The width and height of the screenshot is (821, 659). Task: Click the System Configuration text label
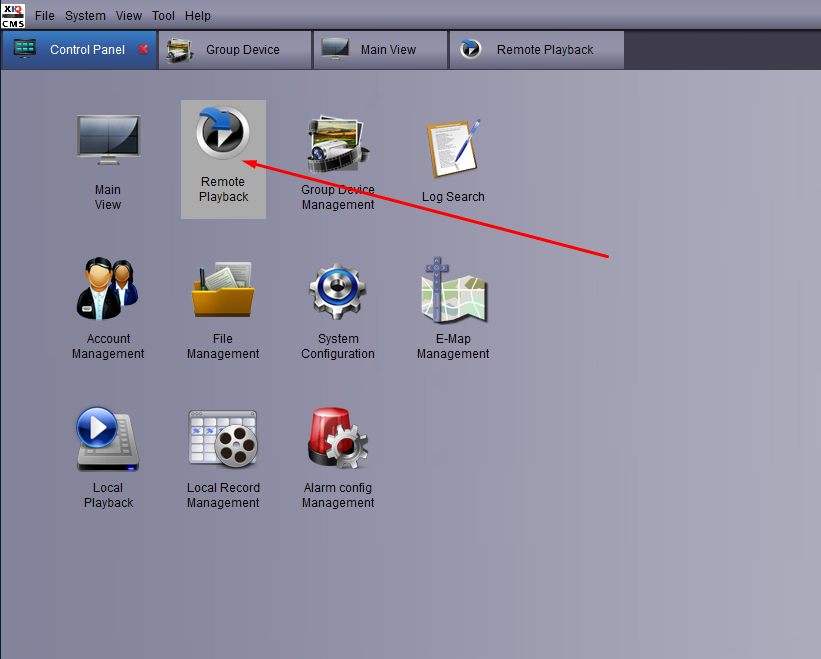click(x=338, y=346)
